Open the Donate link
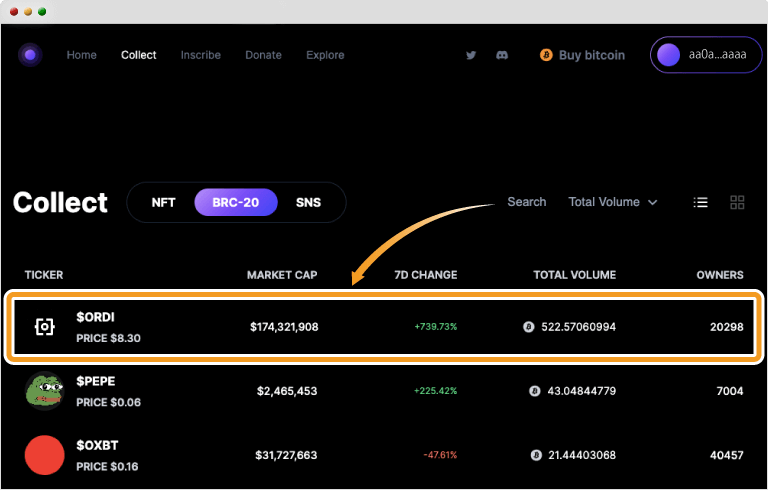This screenshot has width=768, height=490. coord(263,55)
